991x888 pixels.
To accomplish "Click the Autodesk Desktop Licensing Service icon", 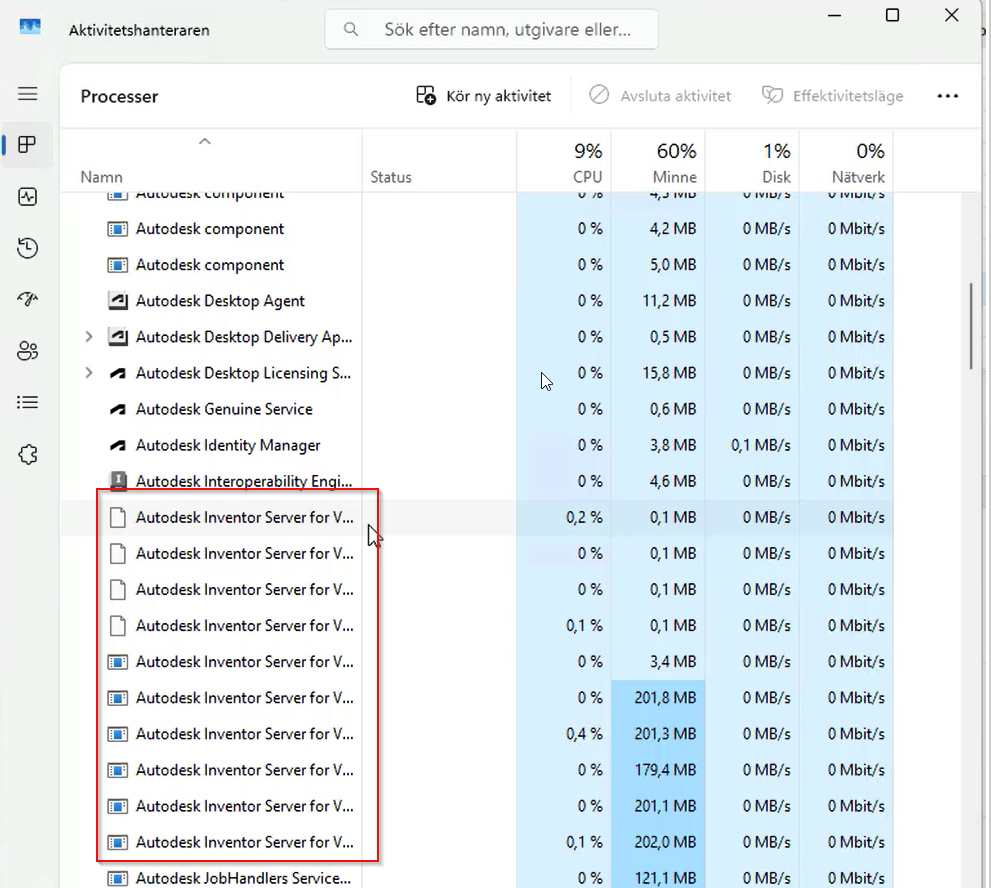I will pyautogui.click(x=118, y=374).
